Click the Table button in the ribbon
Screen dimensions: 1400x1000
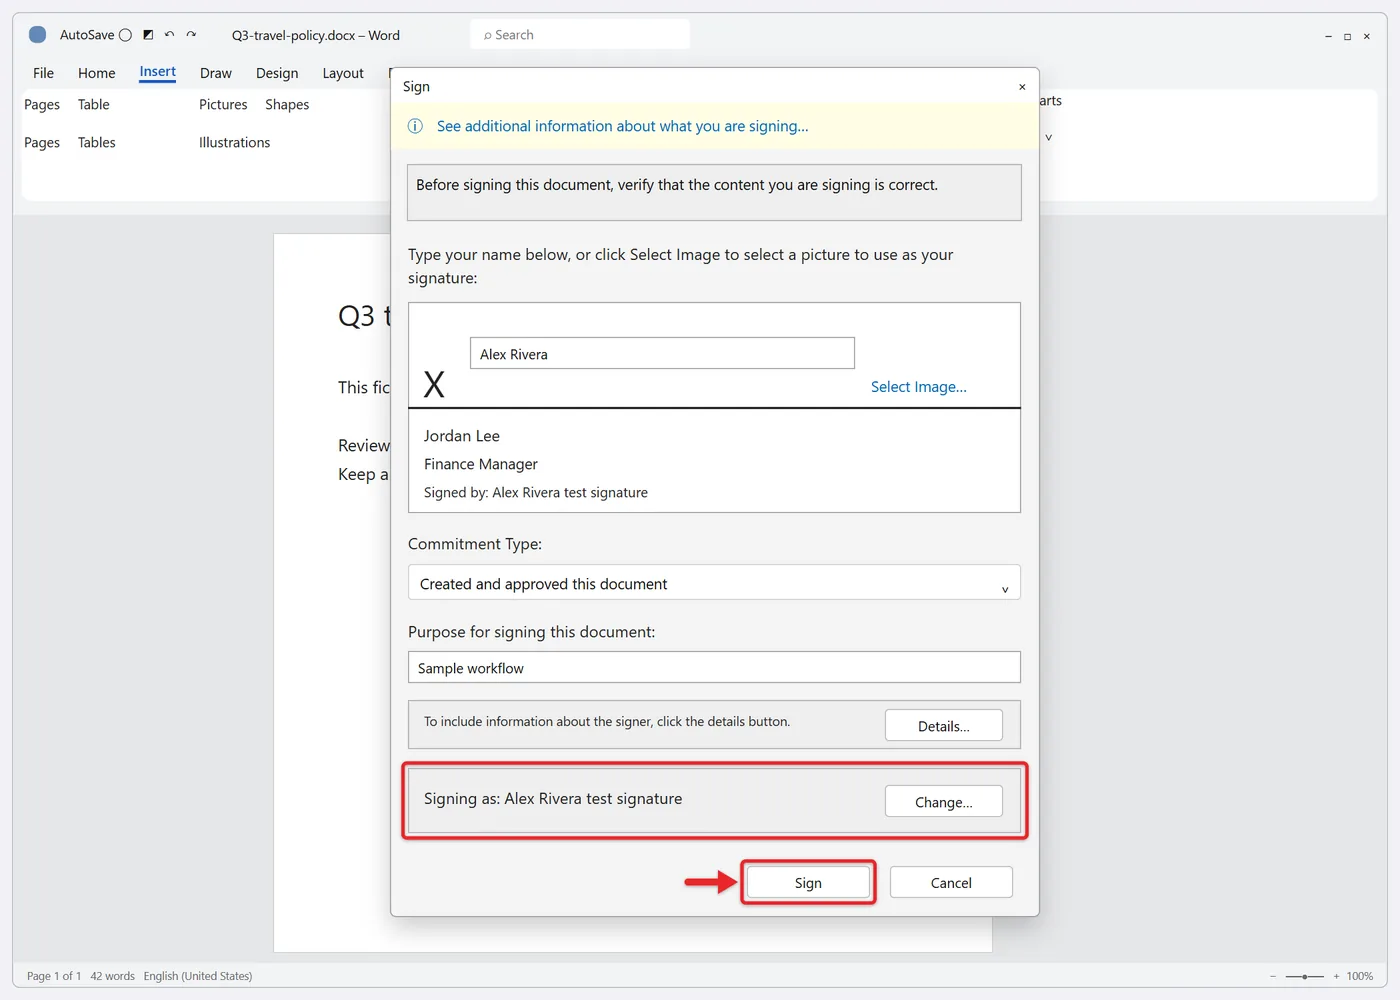tap(94, 104)
